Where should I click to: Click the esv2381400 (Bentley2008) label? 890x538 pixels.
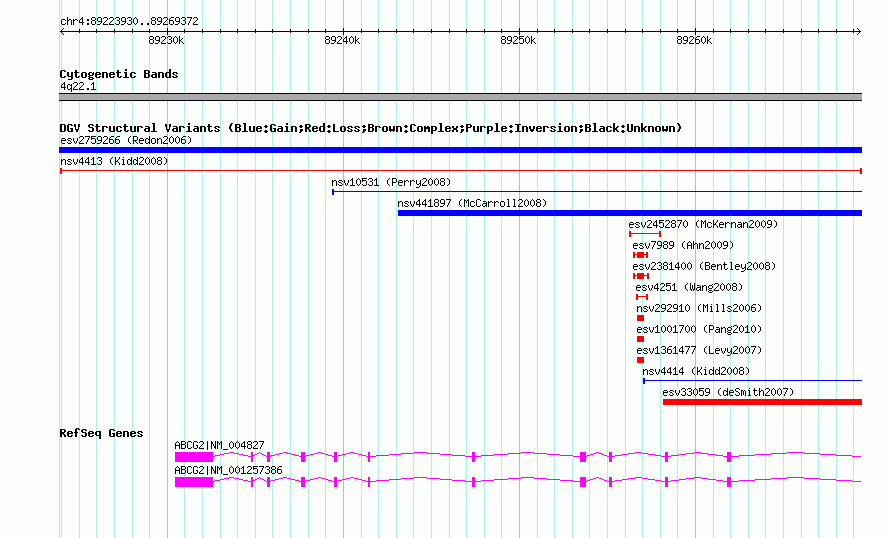[704, 266]
